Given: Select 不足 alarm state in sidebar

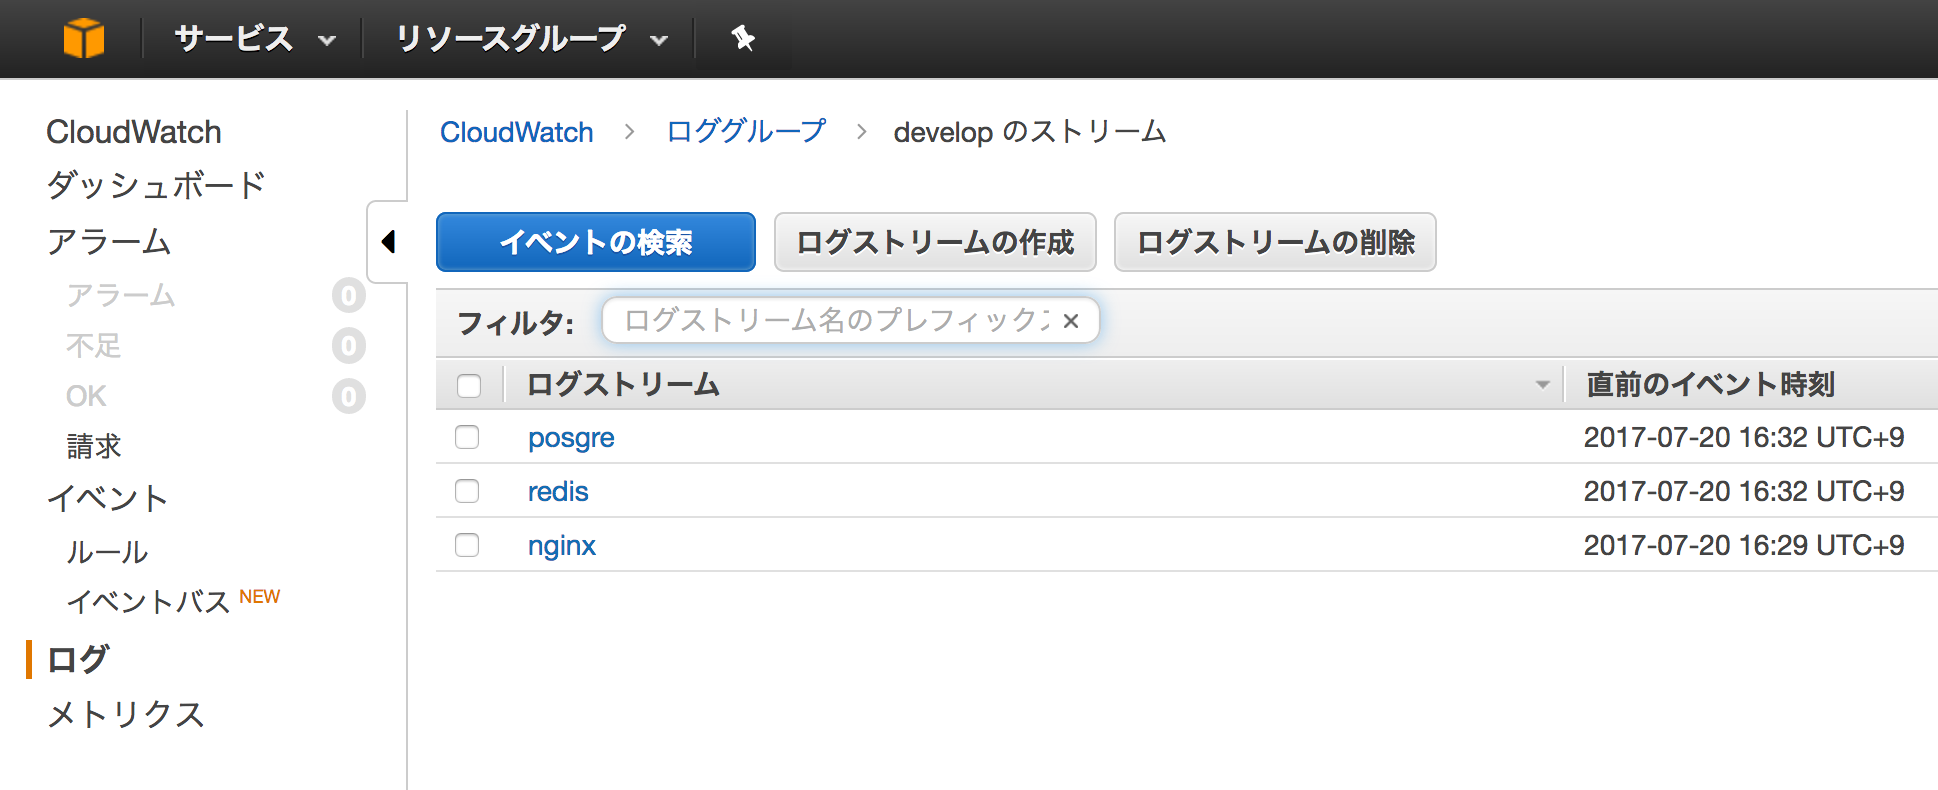Looking at the screenshot, I should [x=94, y=346].
